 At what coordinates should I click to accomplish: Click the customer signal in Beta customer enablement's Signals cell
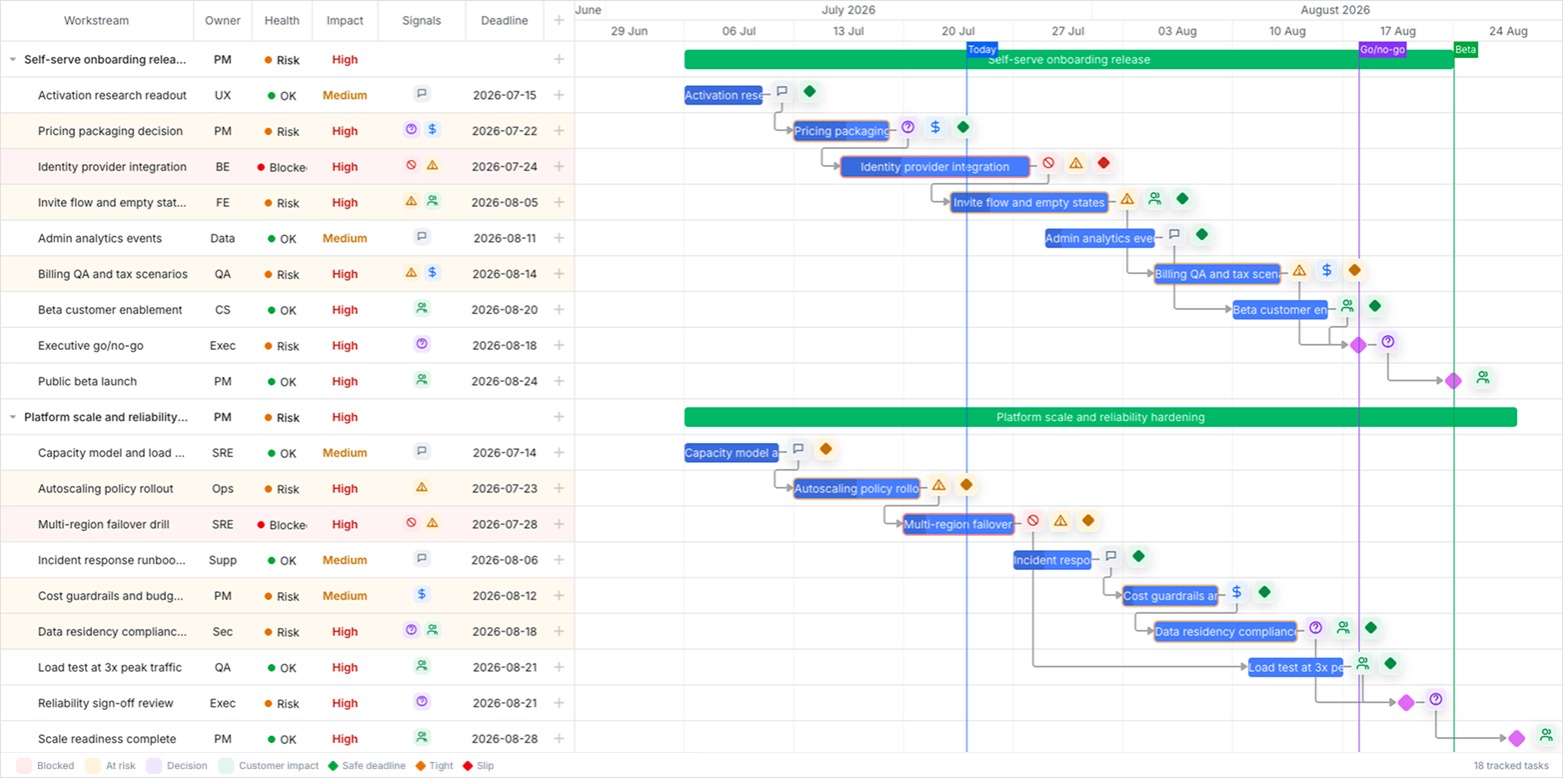pyautogui.click(x=422, y=308)
